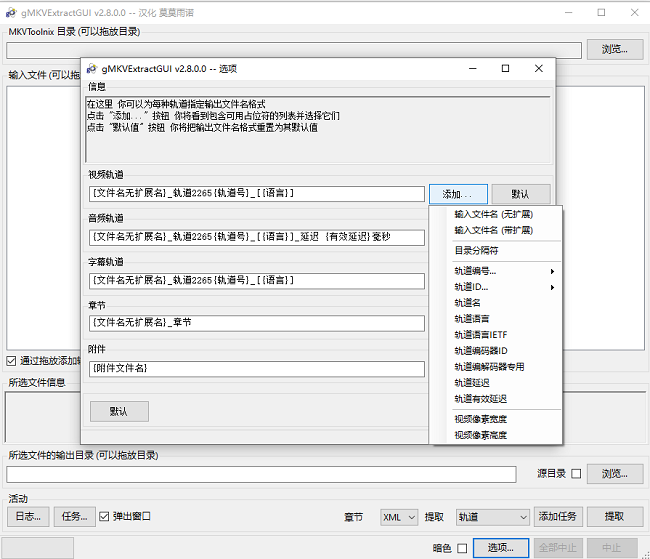Maximize the options dialog window
Image resolution: width=650 pixels, height=559 pixels.
(505, 69)
